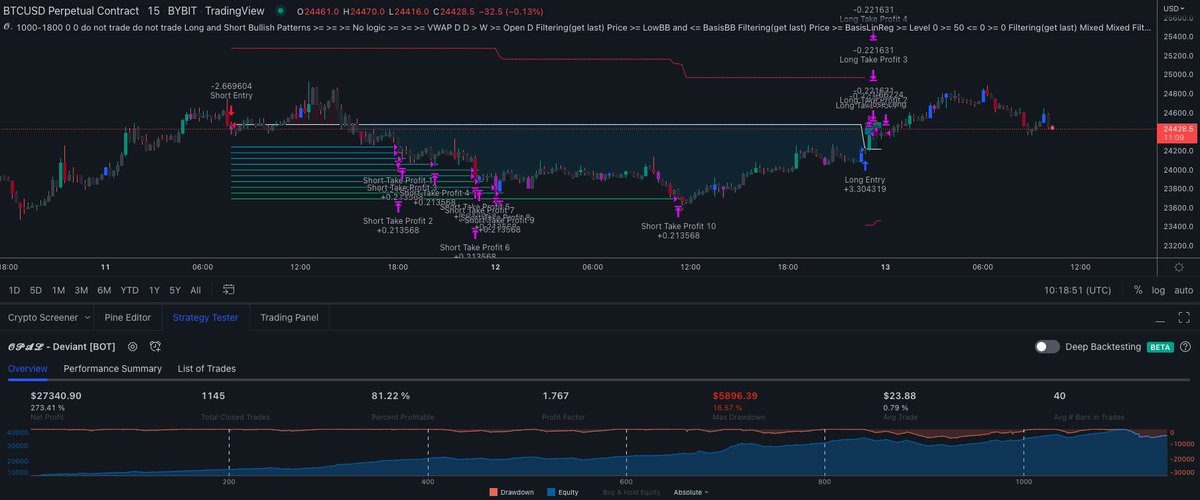Click Short Take Profit 10 label
The width and height of the screenshot is (1200, 500).
[678, 226]
